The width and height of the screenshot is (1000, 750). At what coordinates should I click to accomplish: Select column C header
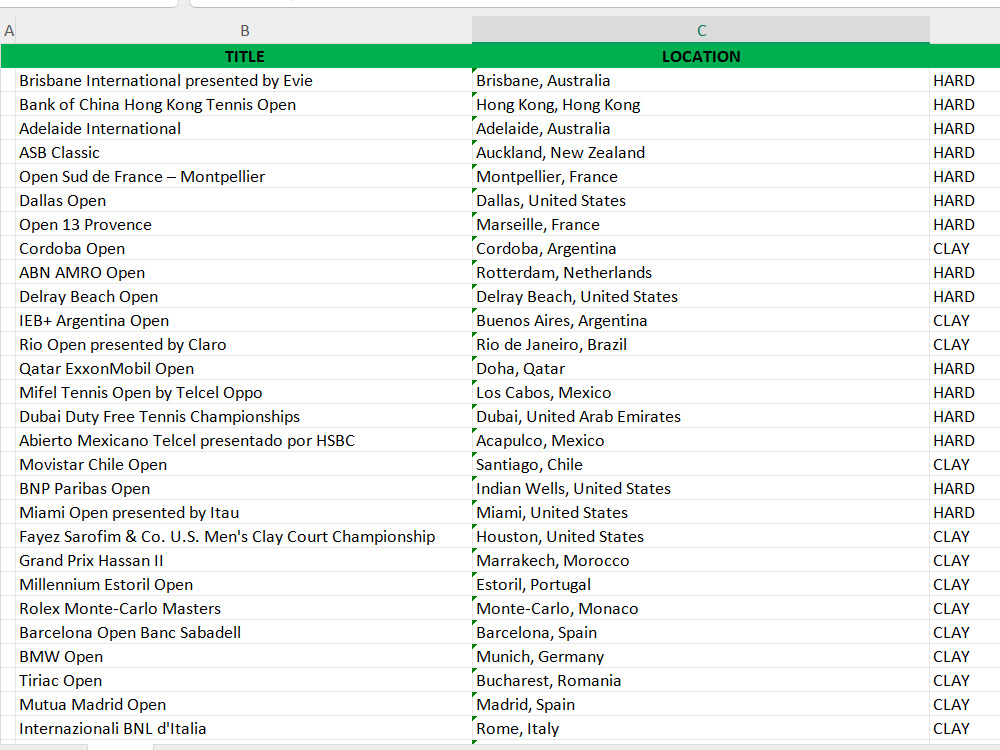tap(701, 31)
